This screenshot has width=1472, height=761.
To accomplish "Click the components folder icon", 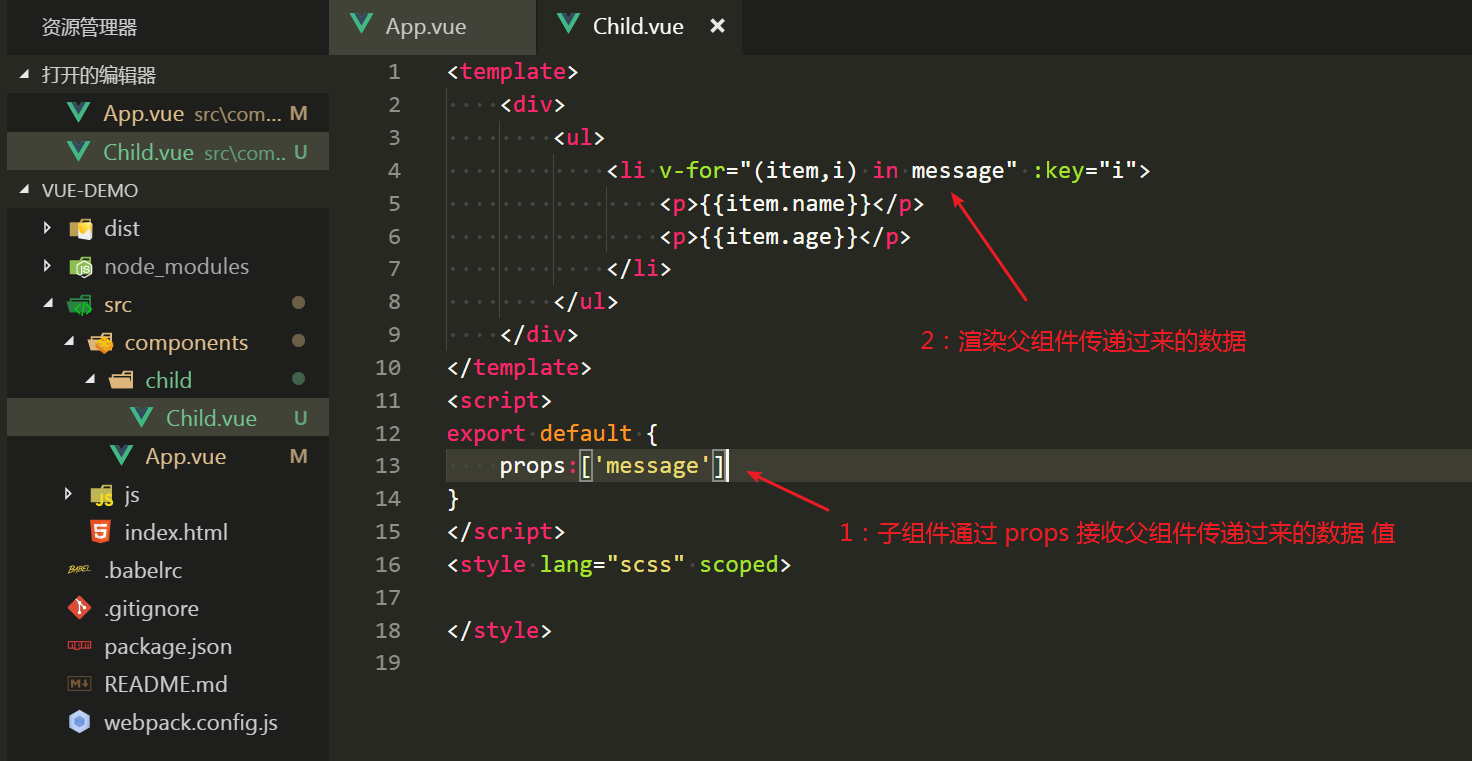I will [100, 343].
